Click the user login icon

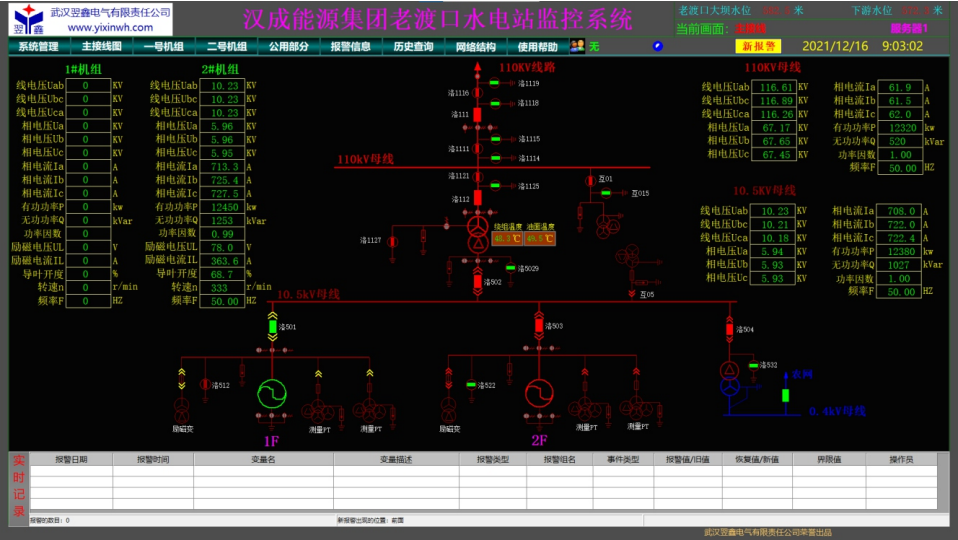(x=577, y=46)
